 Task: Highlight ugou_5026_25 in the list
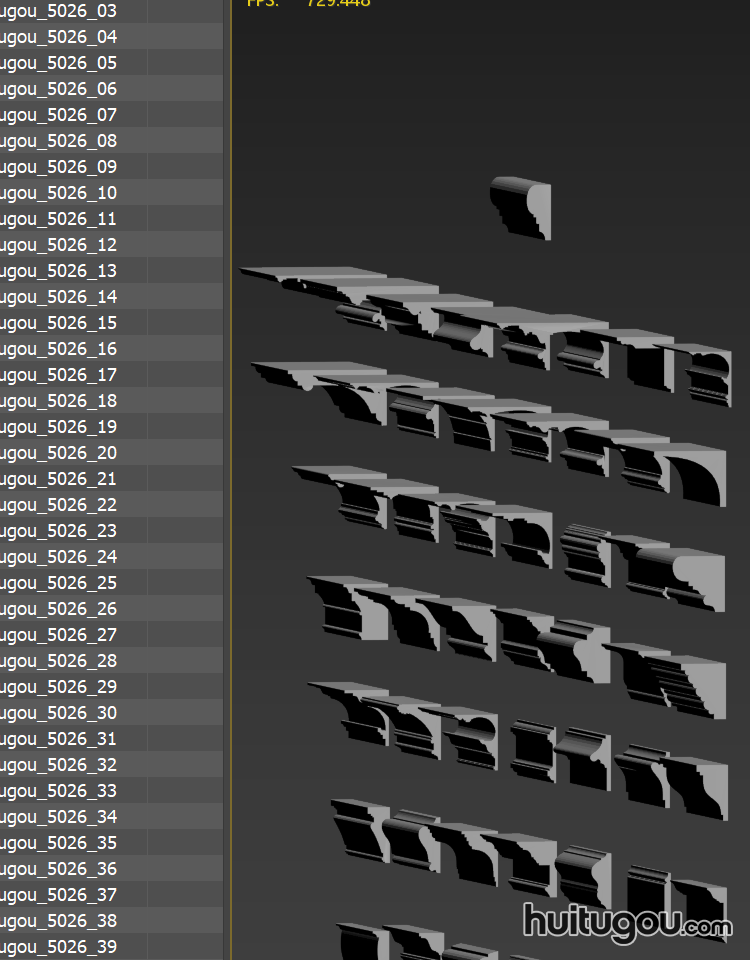(111, 583)
